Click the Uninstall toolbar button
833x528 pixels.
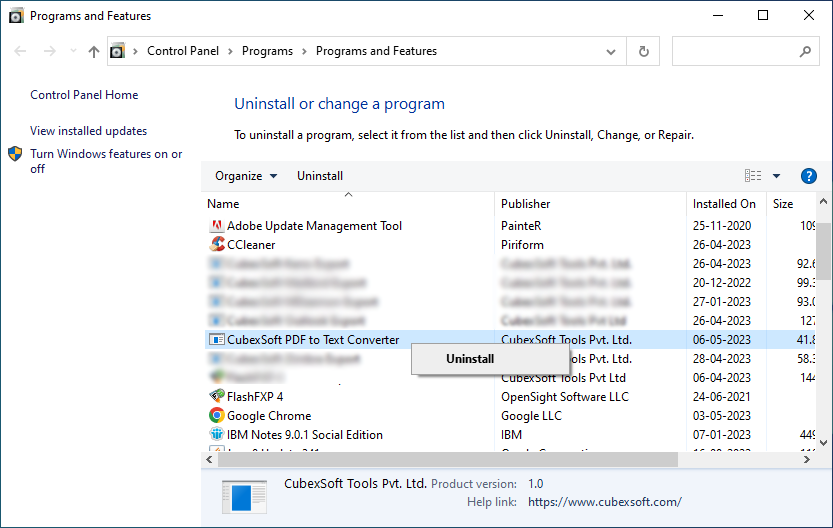click(320, 176)
